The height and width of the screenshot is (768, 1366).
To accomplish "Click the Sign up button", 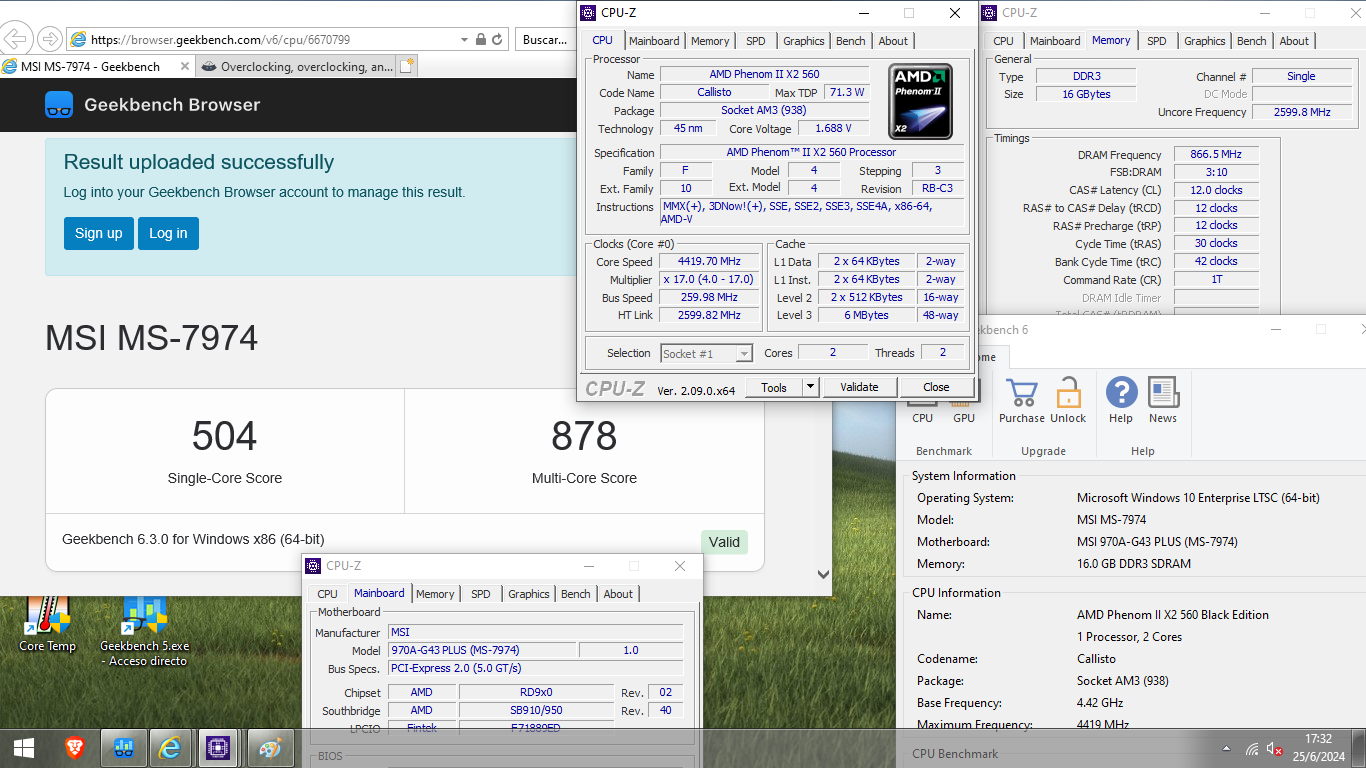I will point(99,233).
